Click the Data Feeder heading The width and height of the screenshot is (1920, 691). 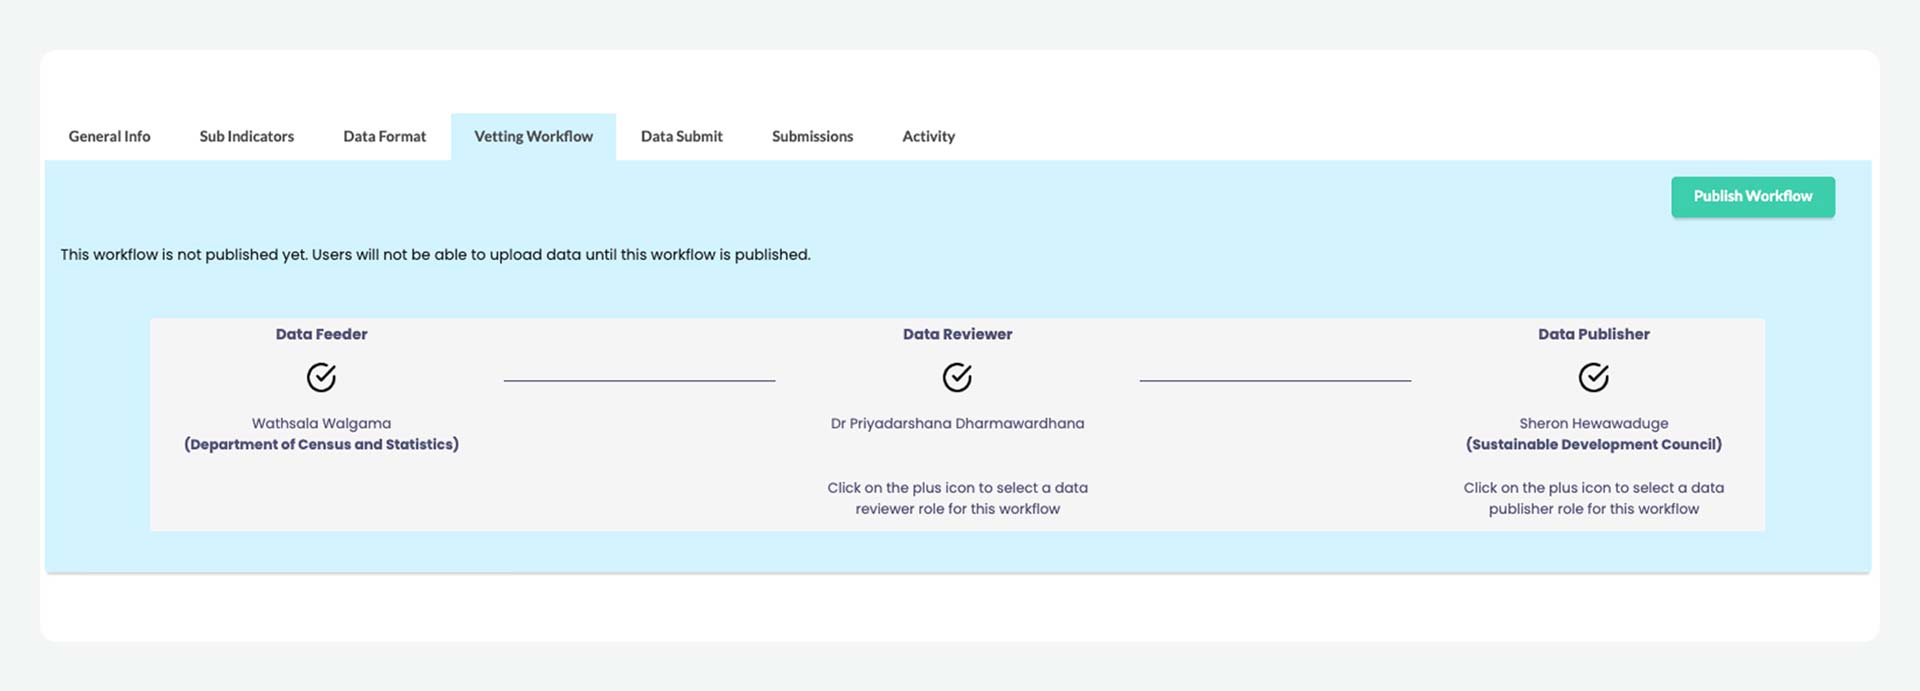[321, 334]
